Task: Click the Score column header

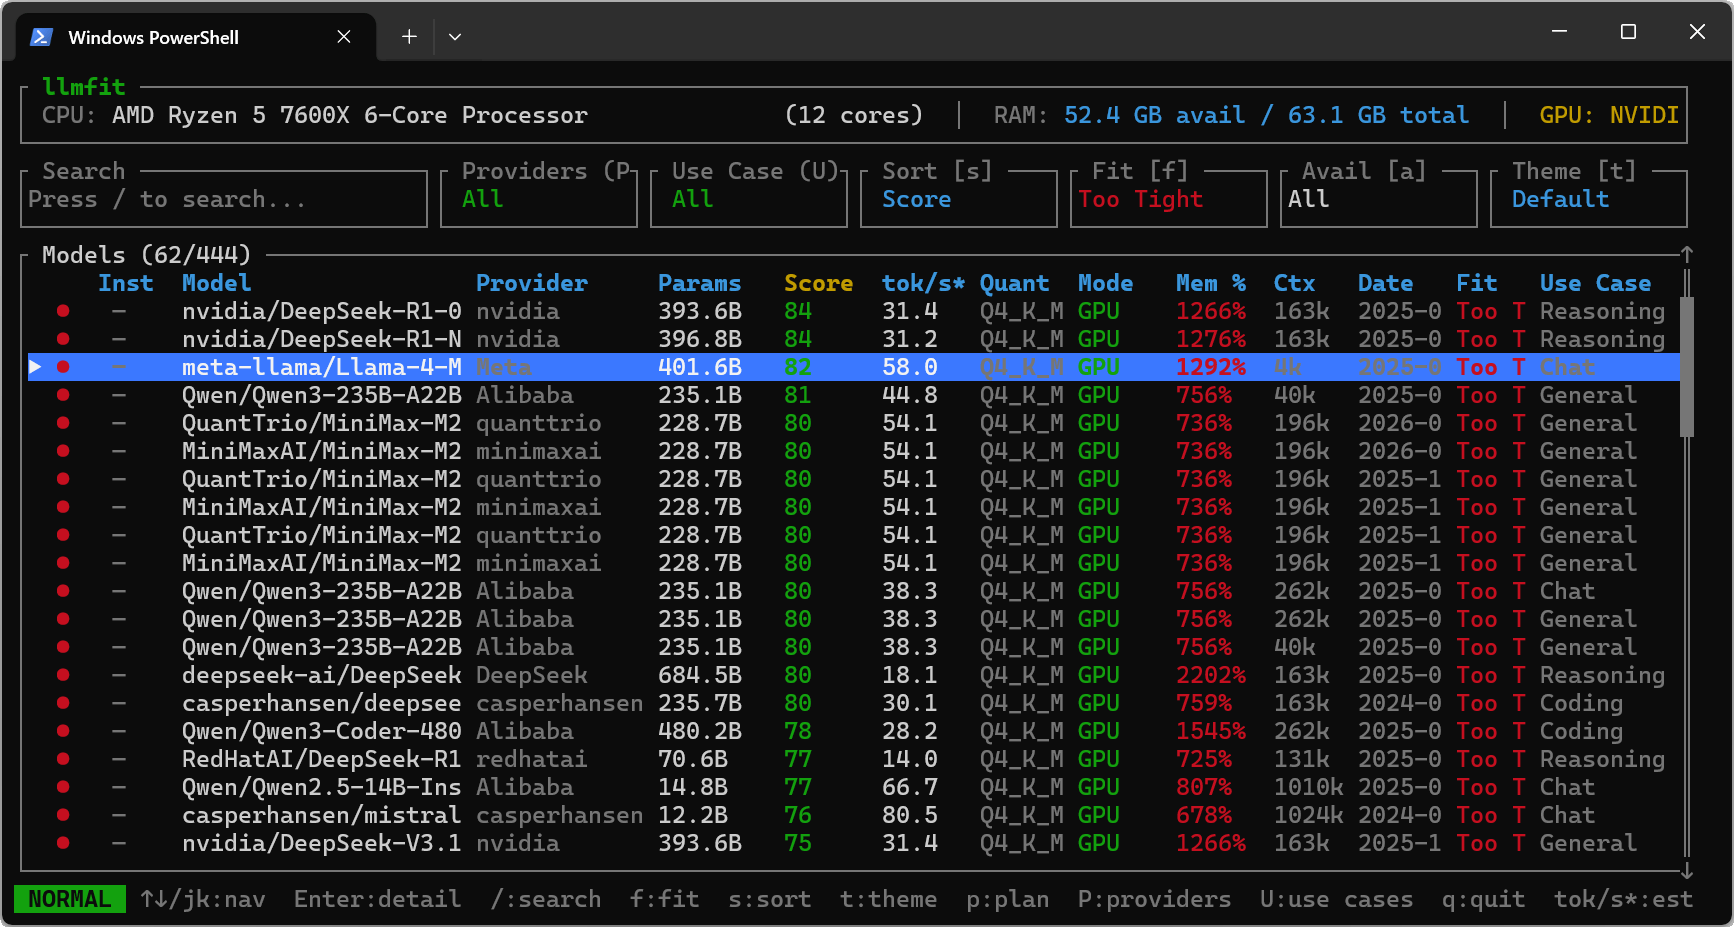Action: pos(818,283)
